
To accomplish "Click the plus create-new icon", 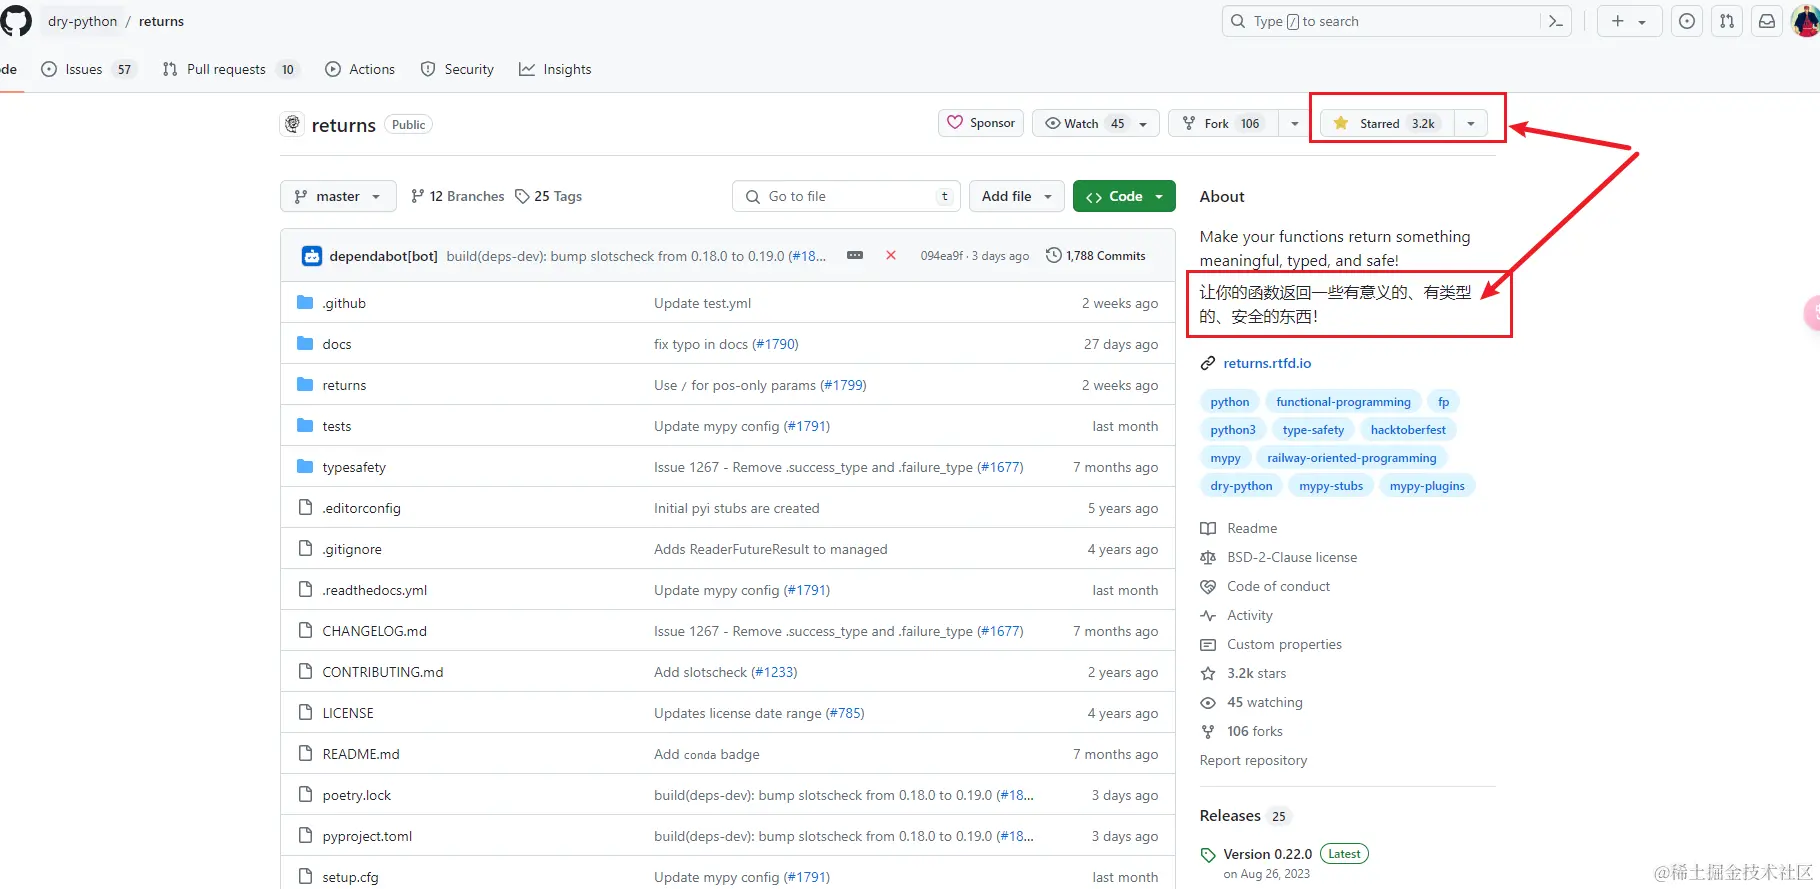I will click(1618, 21).
